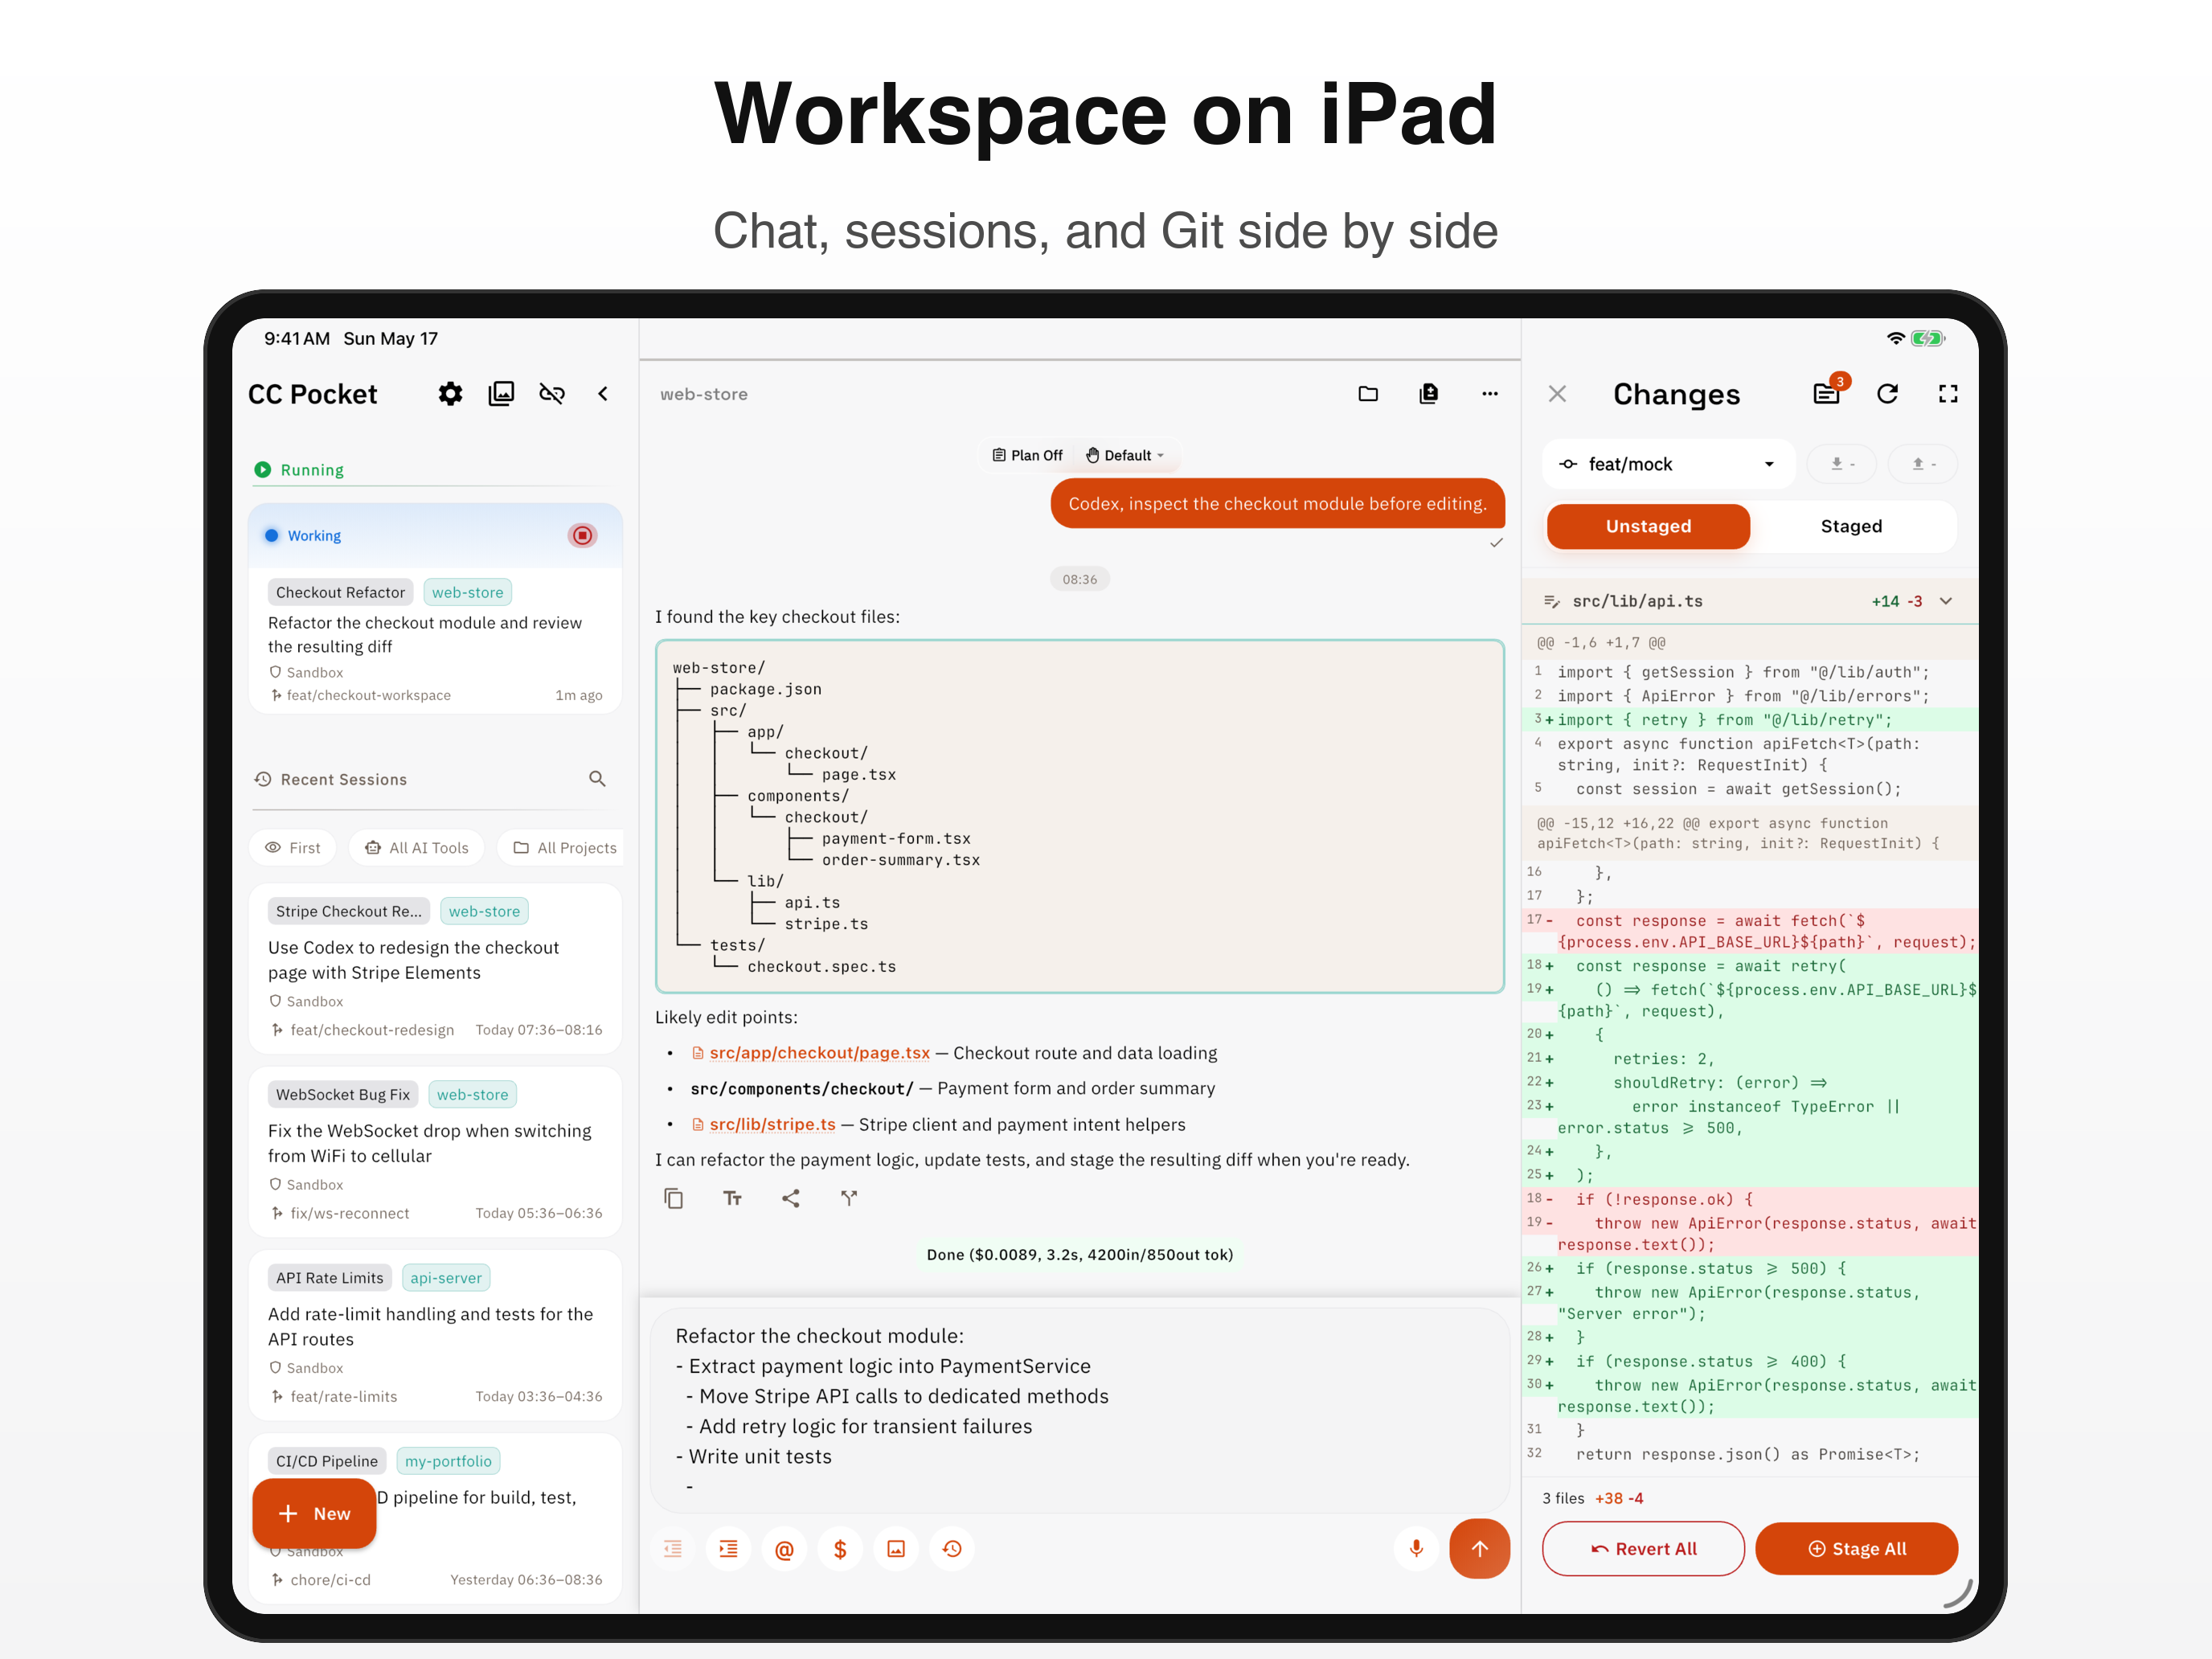Viewport: 2212px width, 1659px height.
Task: Close the Changes panel
Action: pyautogui.click(x=1557, y=394)
